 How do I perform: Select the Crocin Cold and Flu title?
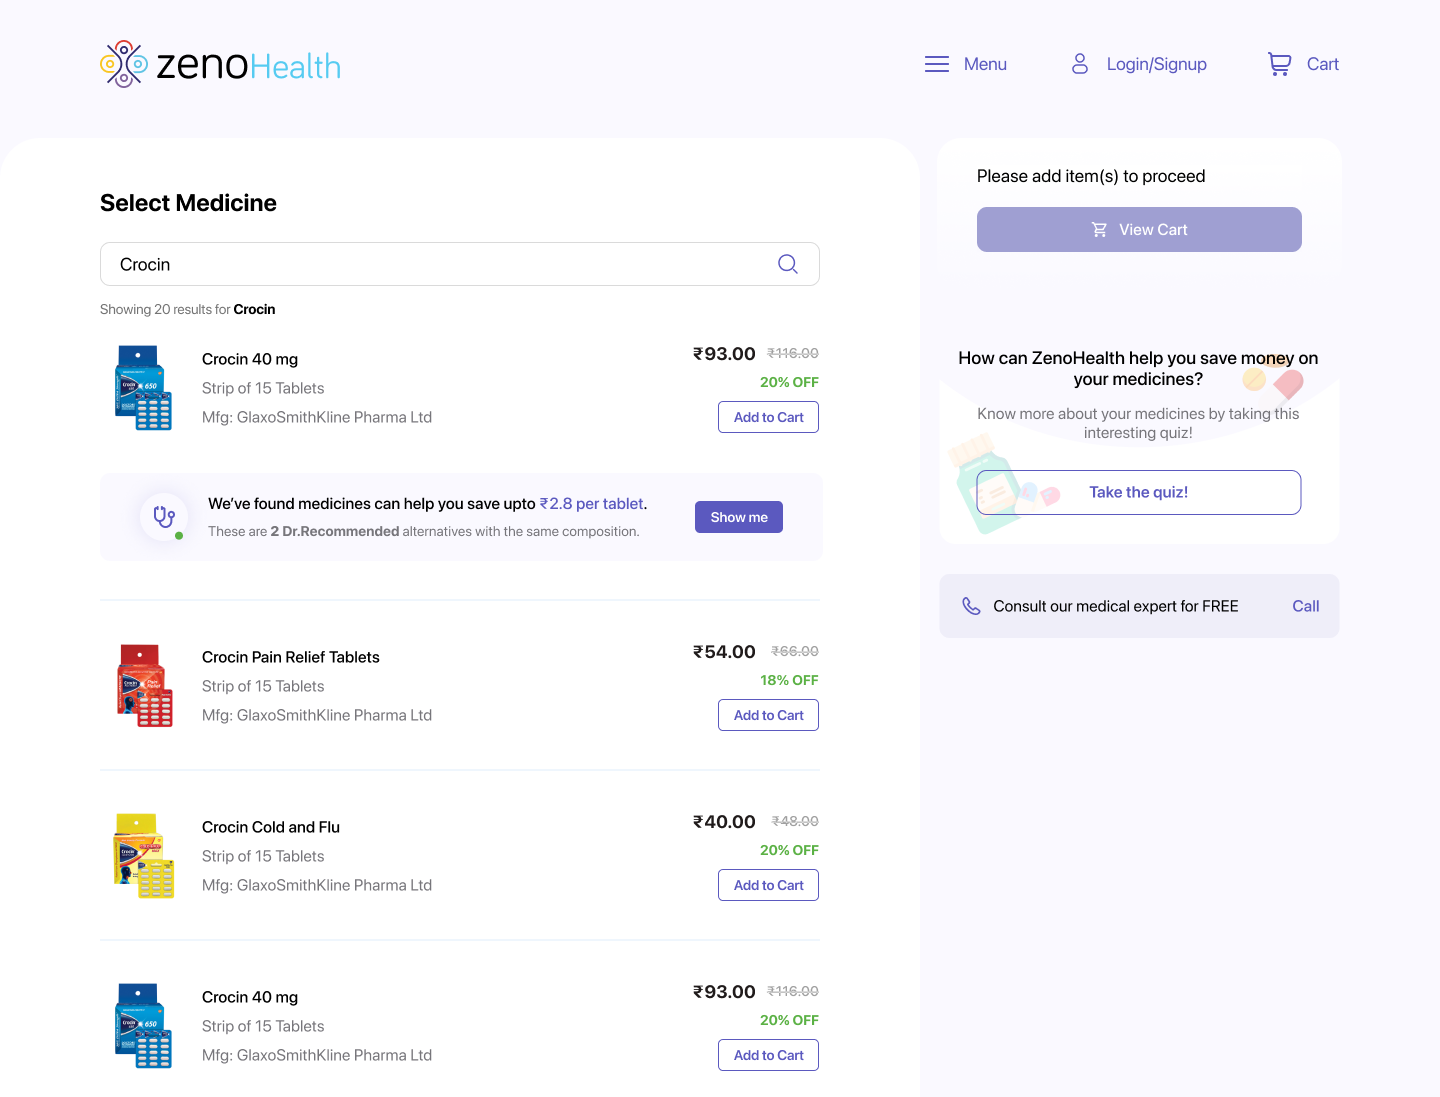coord(271,827)
